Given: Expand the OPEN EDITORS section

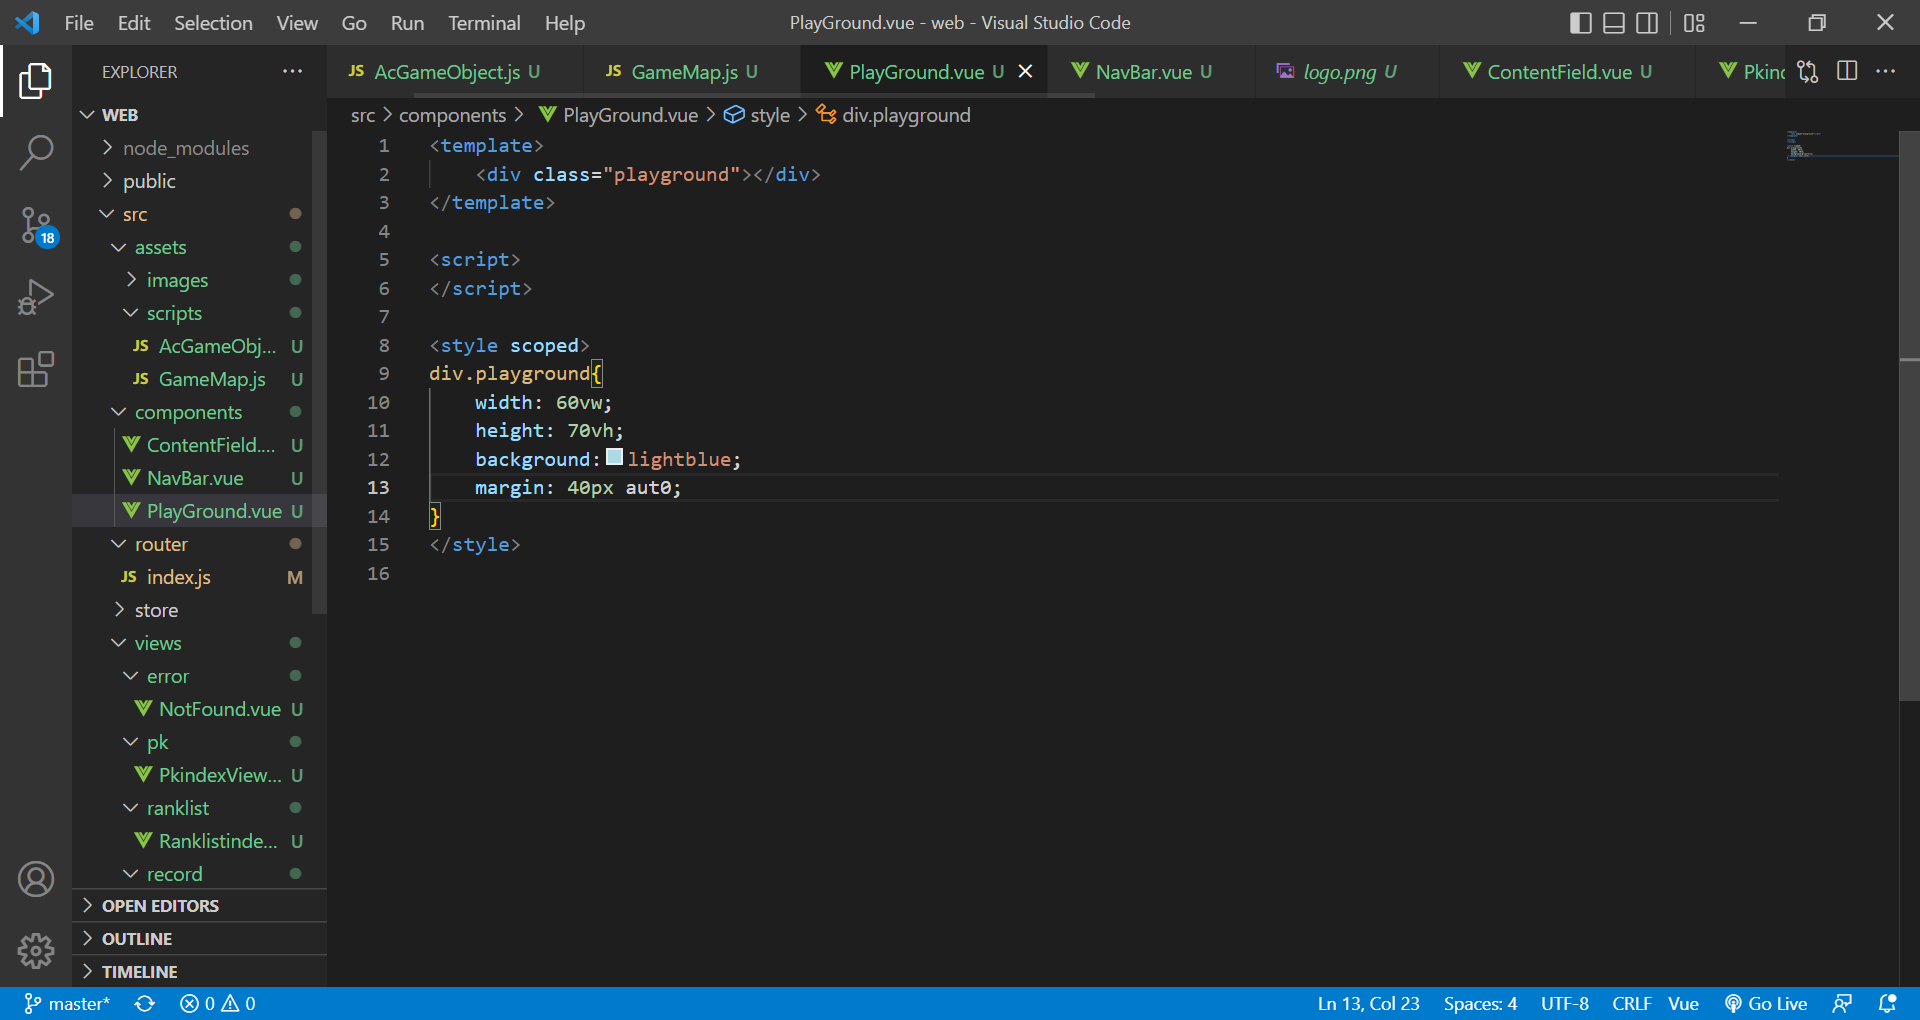Looking at the screenshot, I should [x=200, y=905].
